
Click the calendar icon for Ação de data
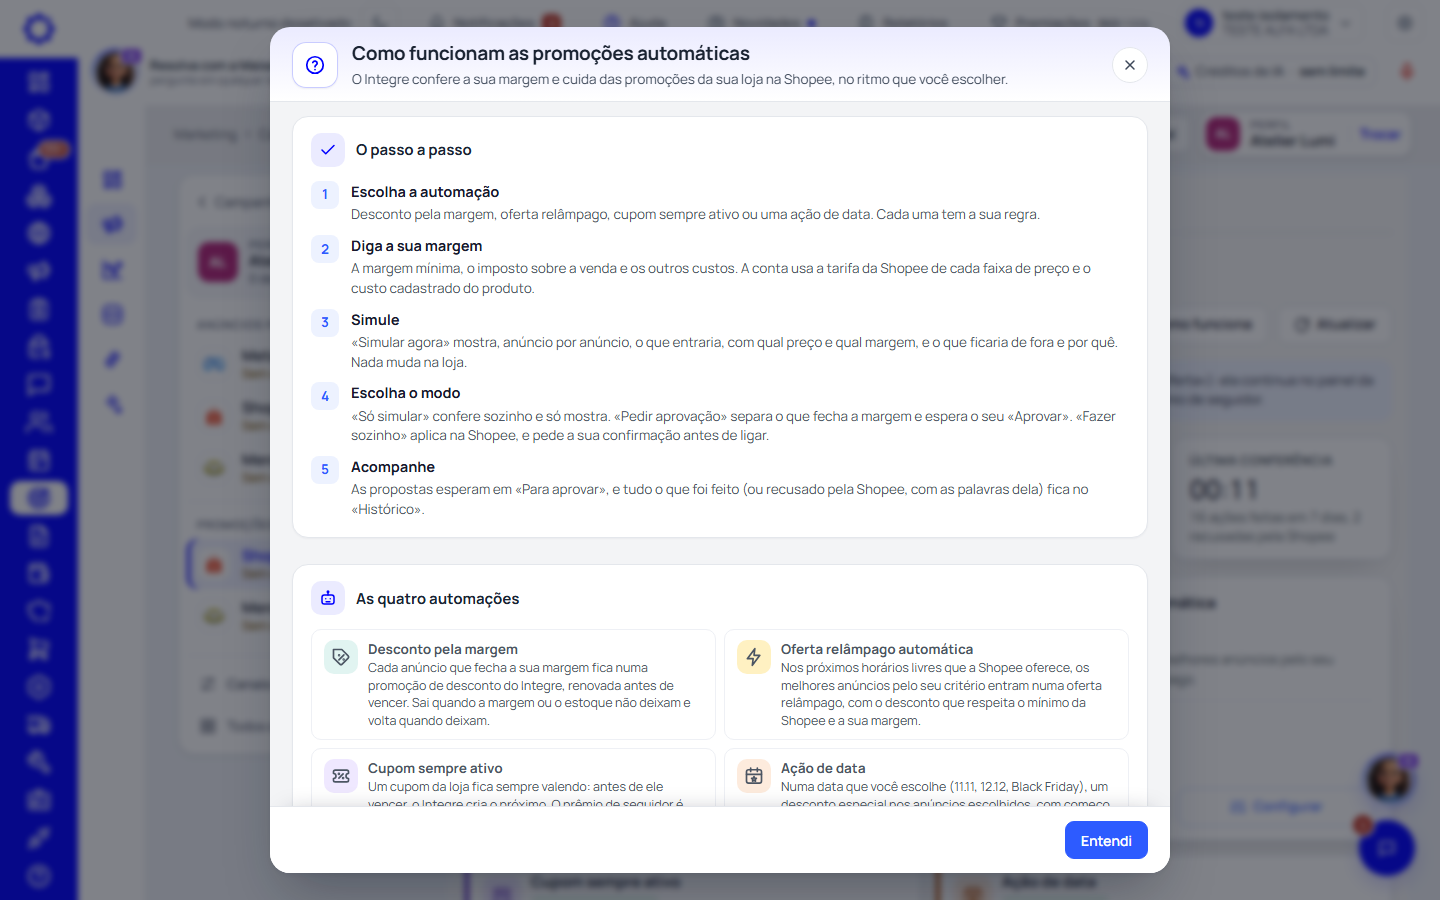click(754, 776)
